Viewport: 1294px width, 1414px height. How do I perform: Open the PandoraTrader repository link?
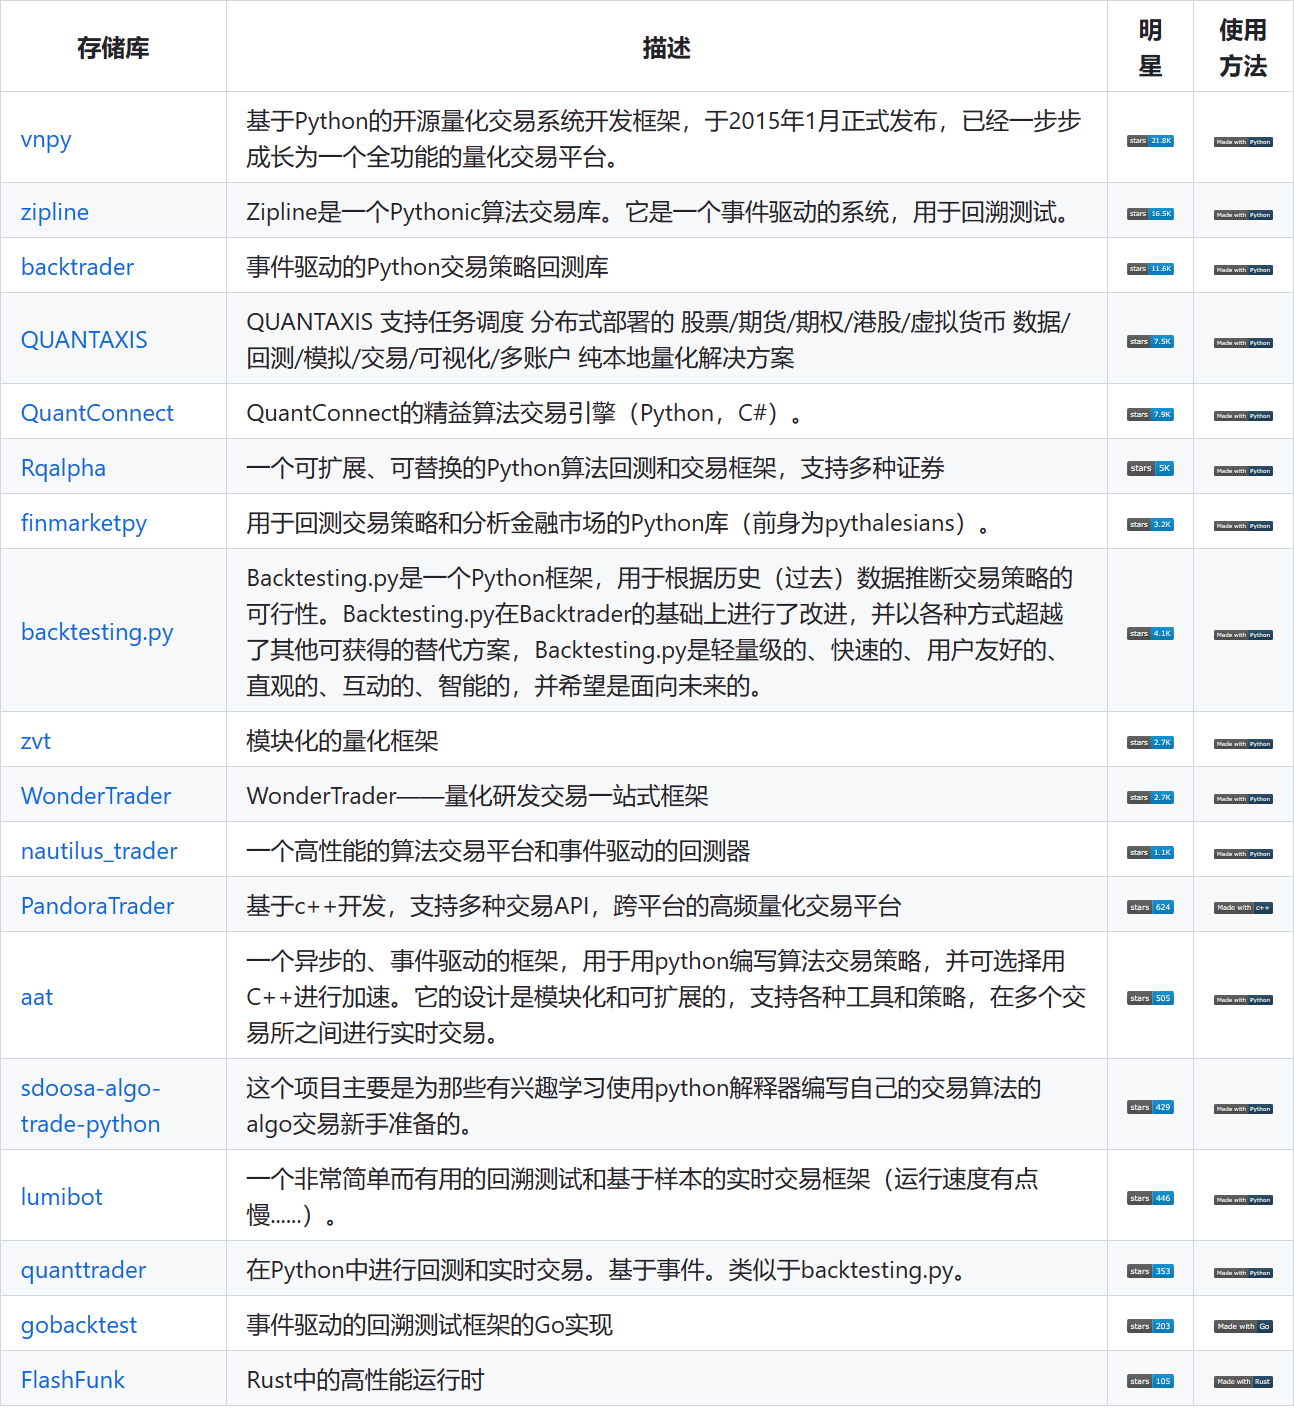click(x=97, y=905)
